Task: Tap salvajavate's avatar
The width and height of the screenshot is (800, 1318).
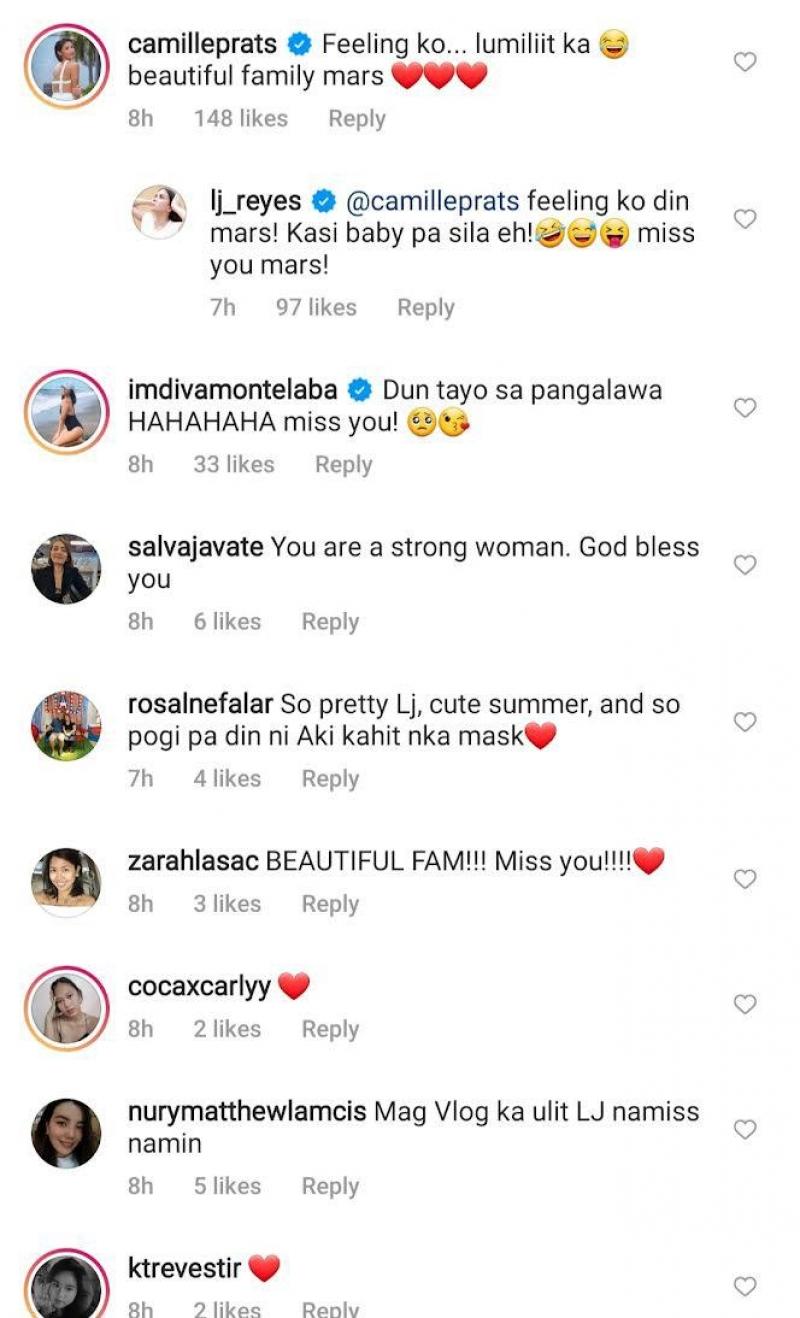Action: tap(66, 568)
